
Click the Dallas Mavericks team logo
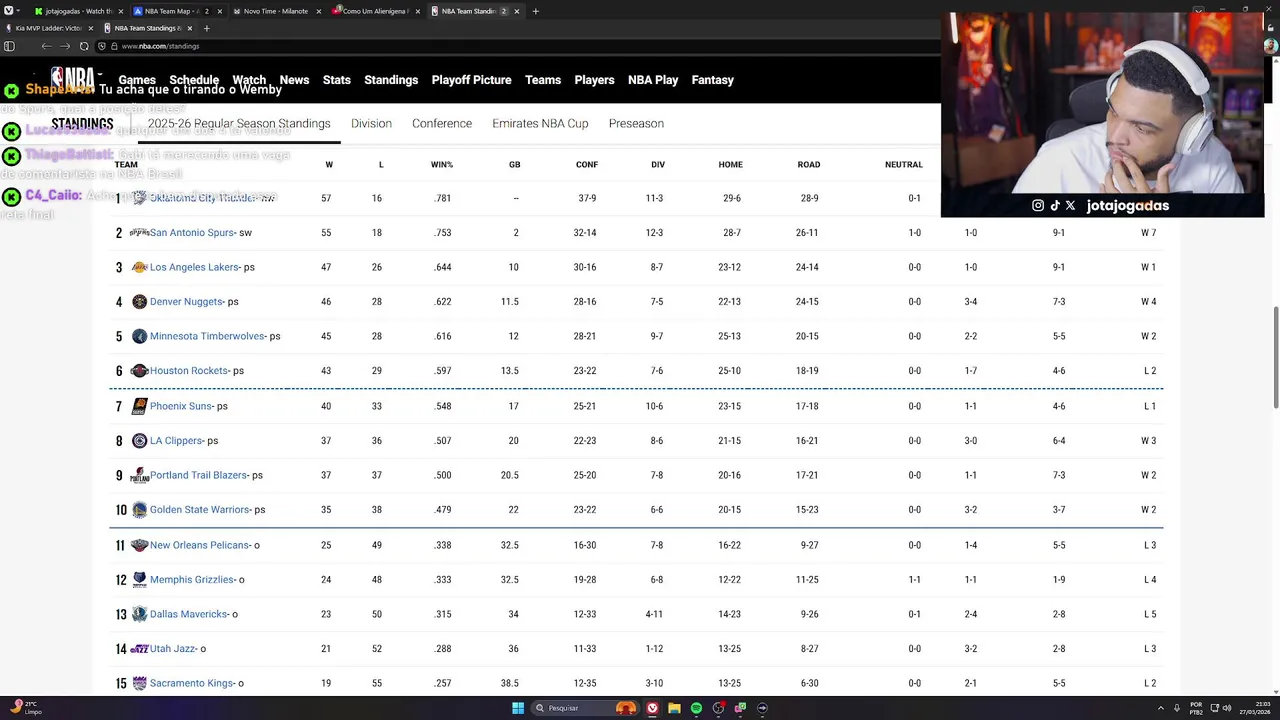coord(139,614)
